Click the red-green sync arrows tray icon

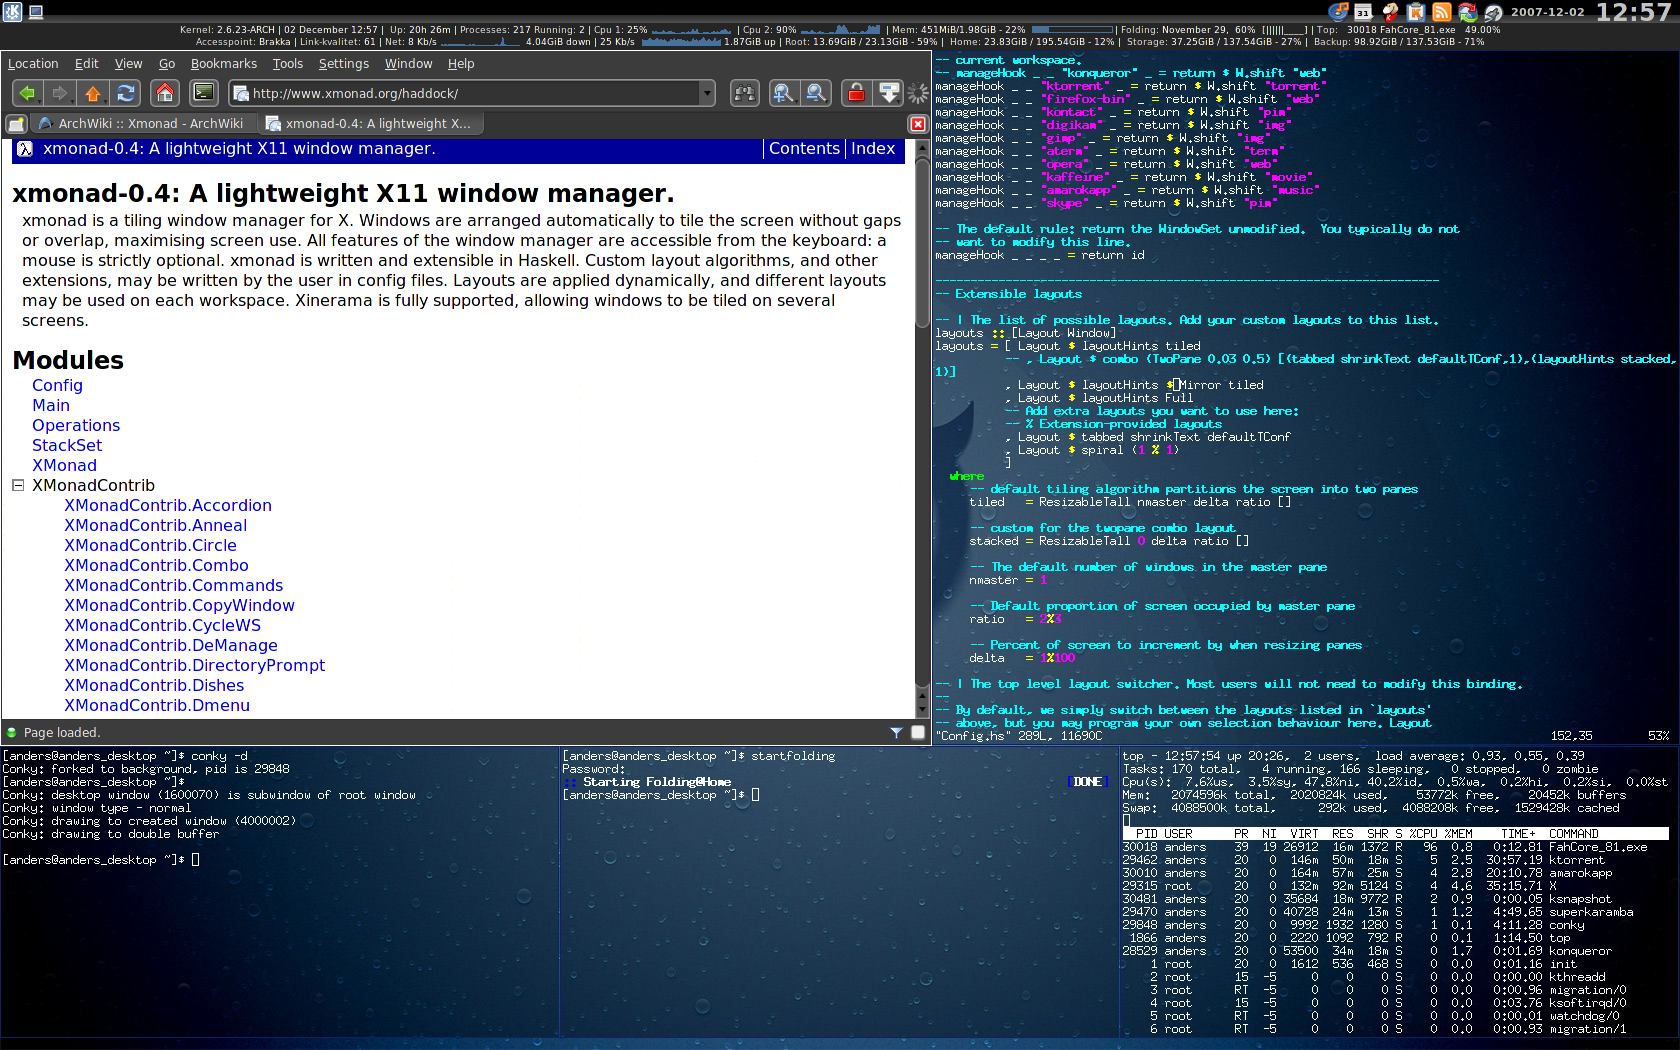(x=1467, y=12)
